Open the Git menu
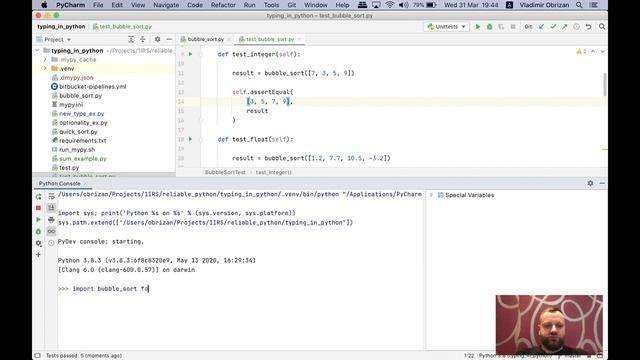This screenshot has width=640, height=360. (291, 5)
